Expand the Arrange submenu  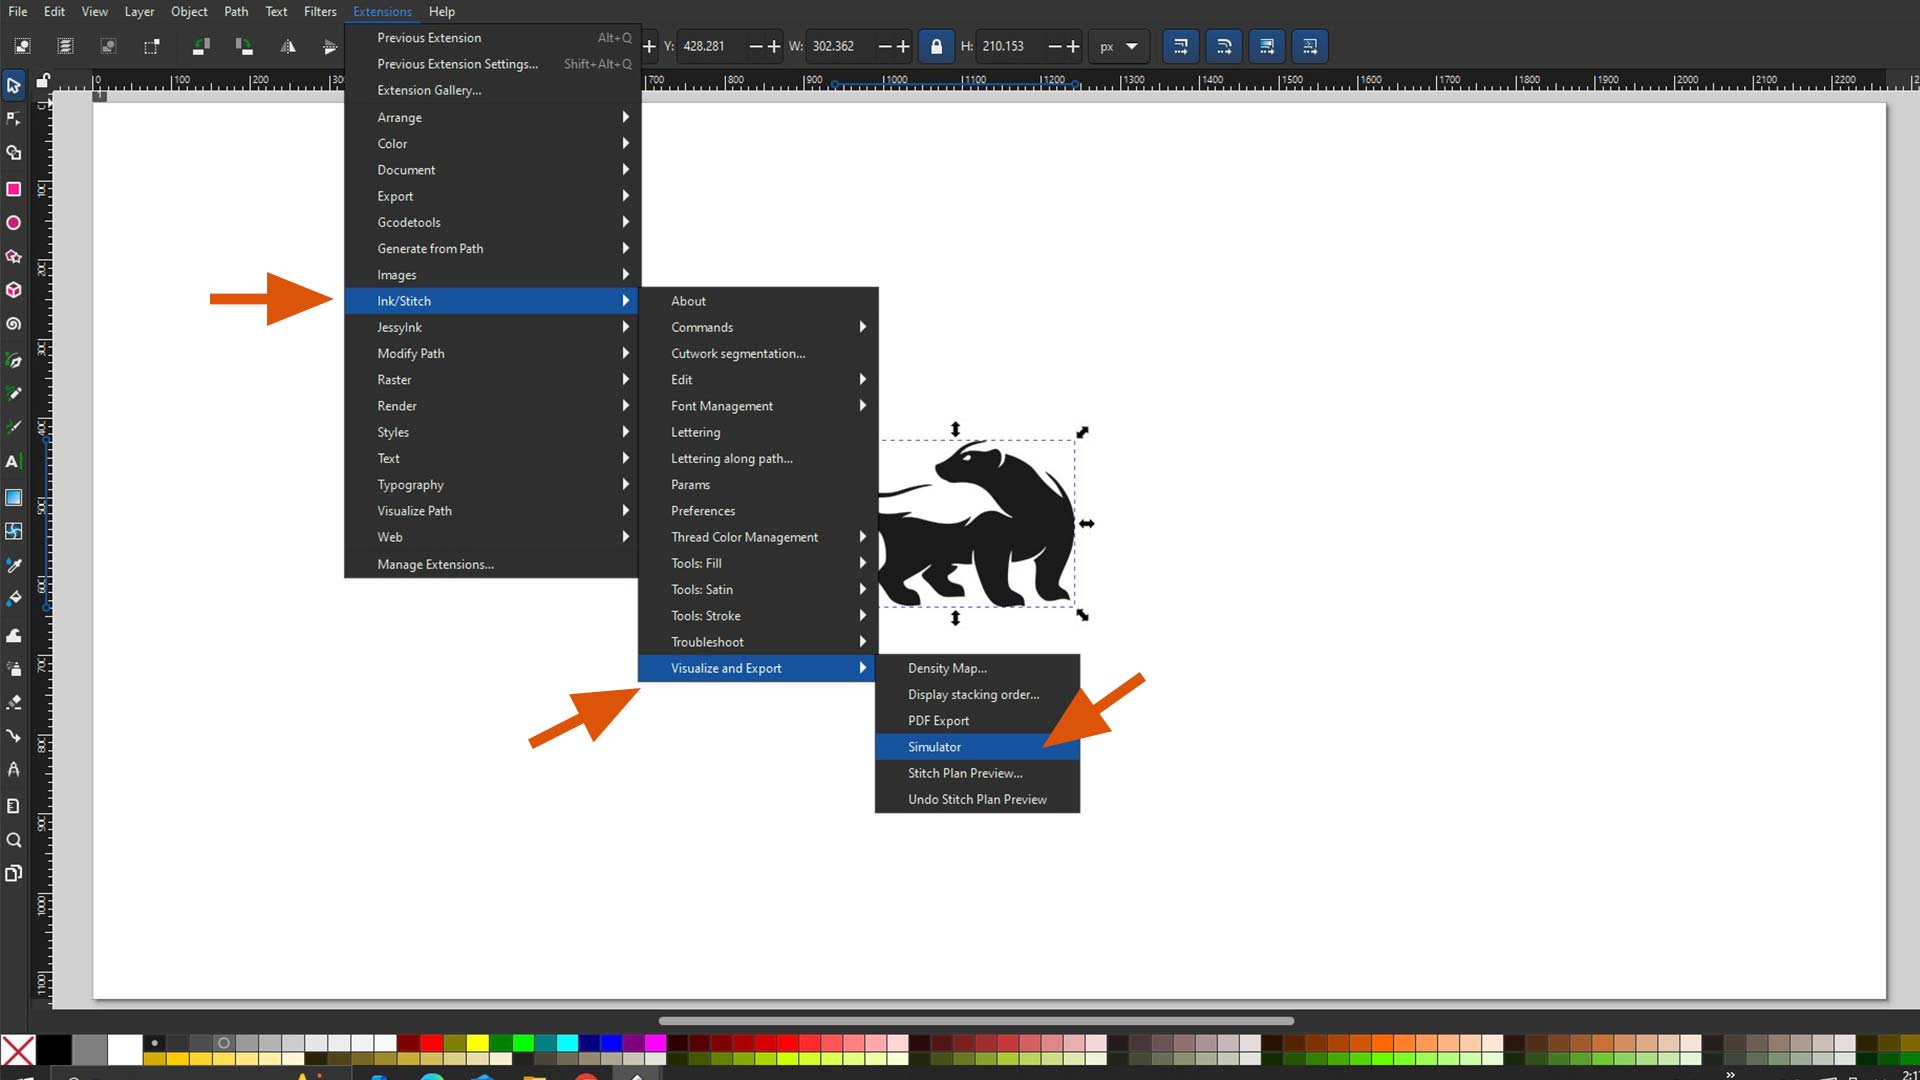pyautogui.click(x=491, y=117)
